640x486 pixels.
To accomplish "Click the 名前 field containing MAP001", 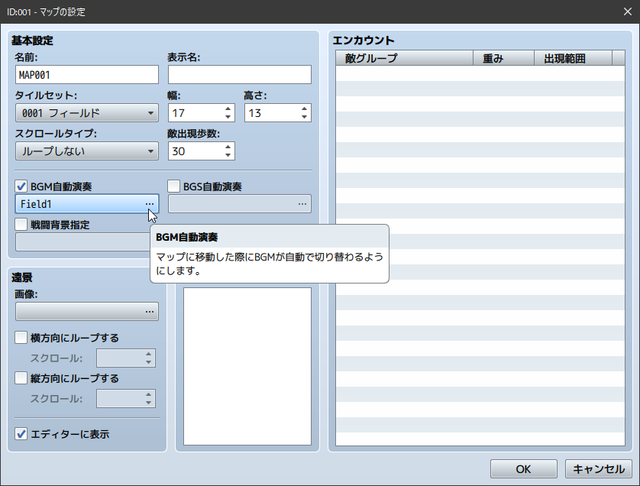I will (x=87, y=75).
